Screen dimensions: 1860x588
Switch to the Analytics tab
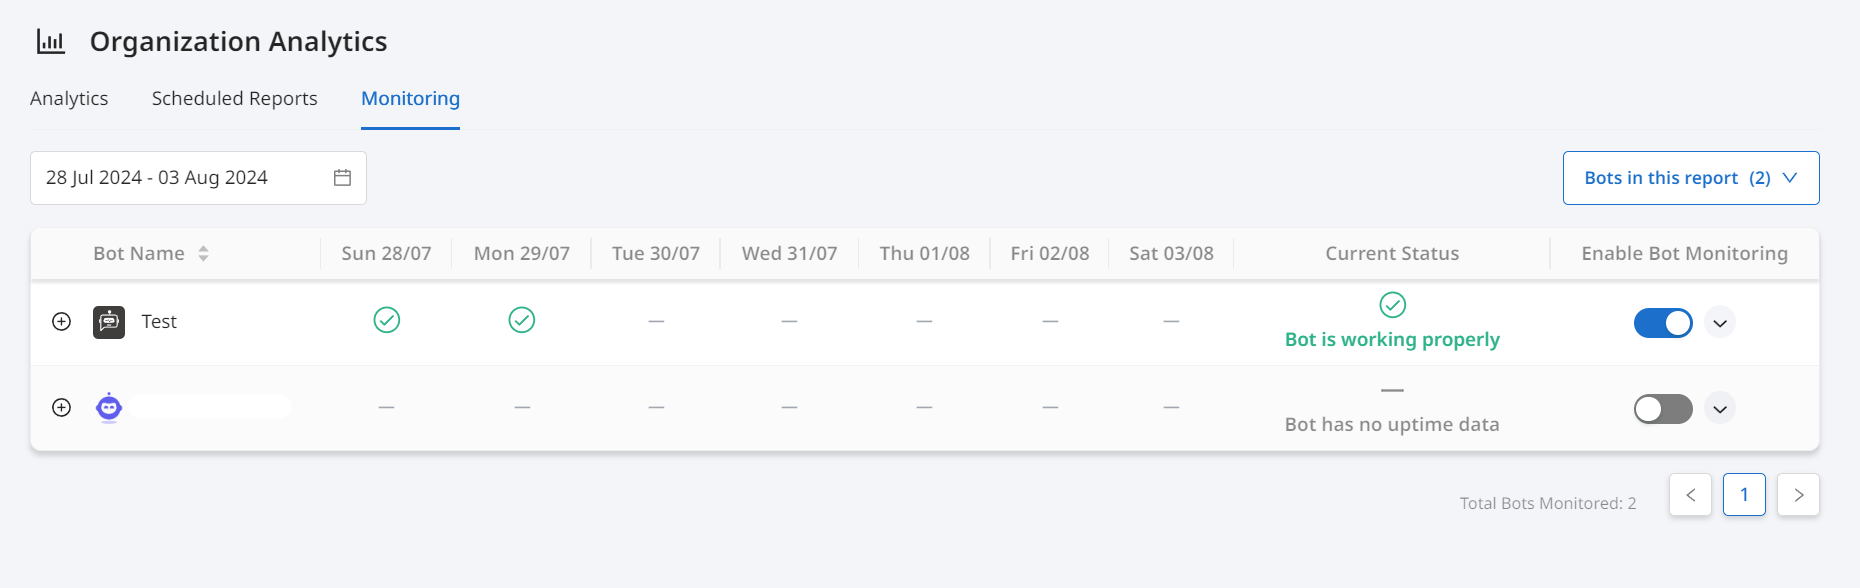(x=69, y=98)
